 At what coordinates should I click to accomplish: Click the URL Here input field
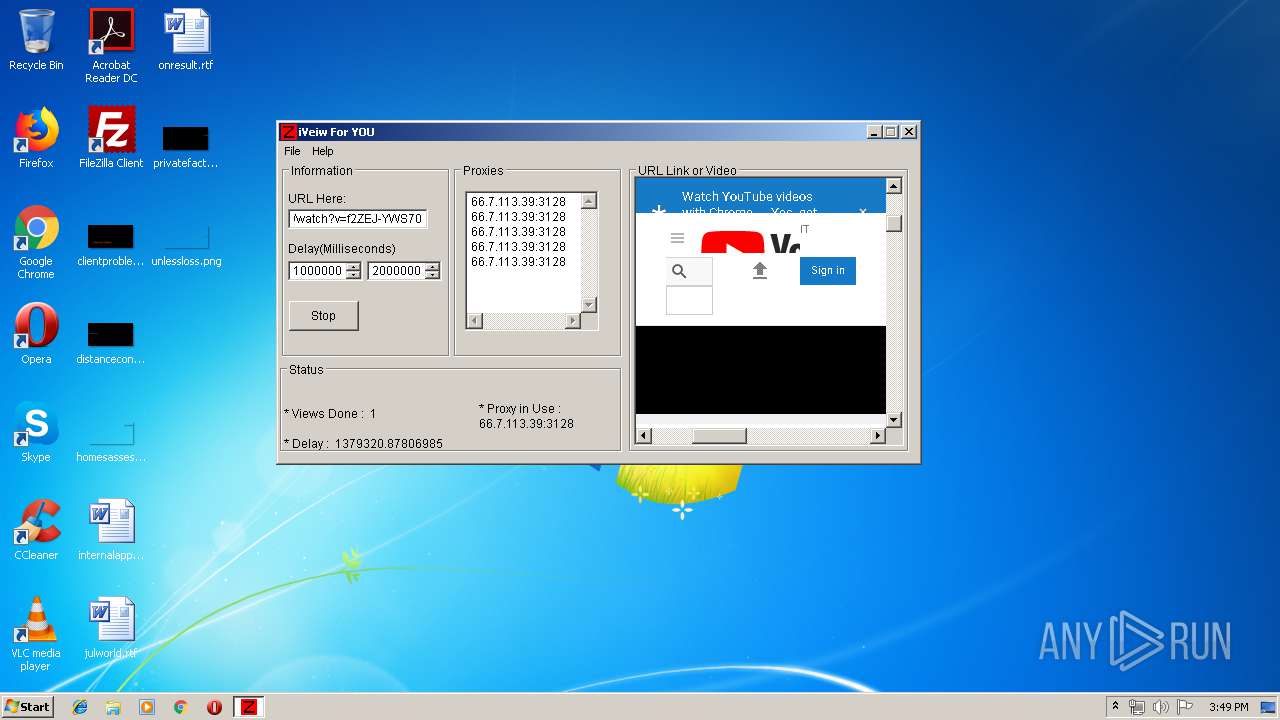[358, 219]
